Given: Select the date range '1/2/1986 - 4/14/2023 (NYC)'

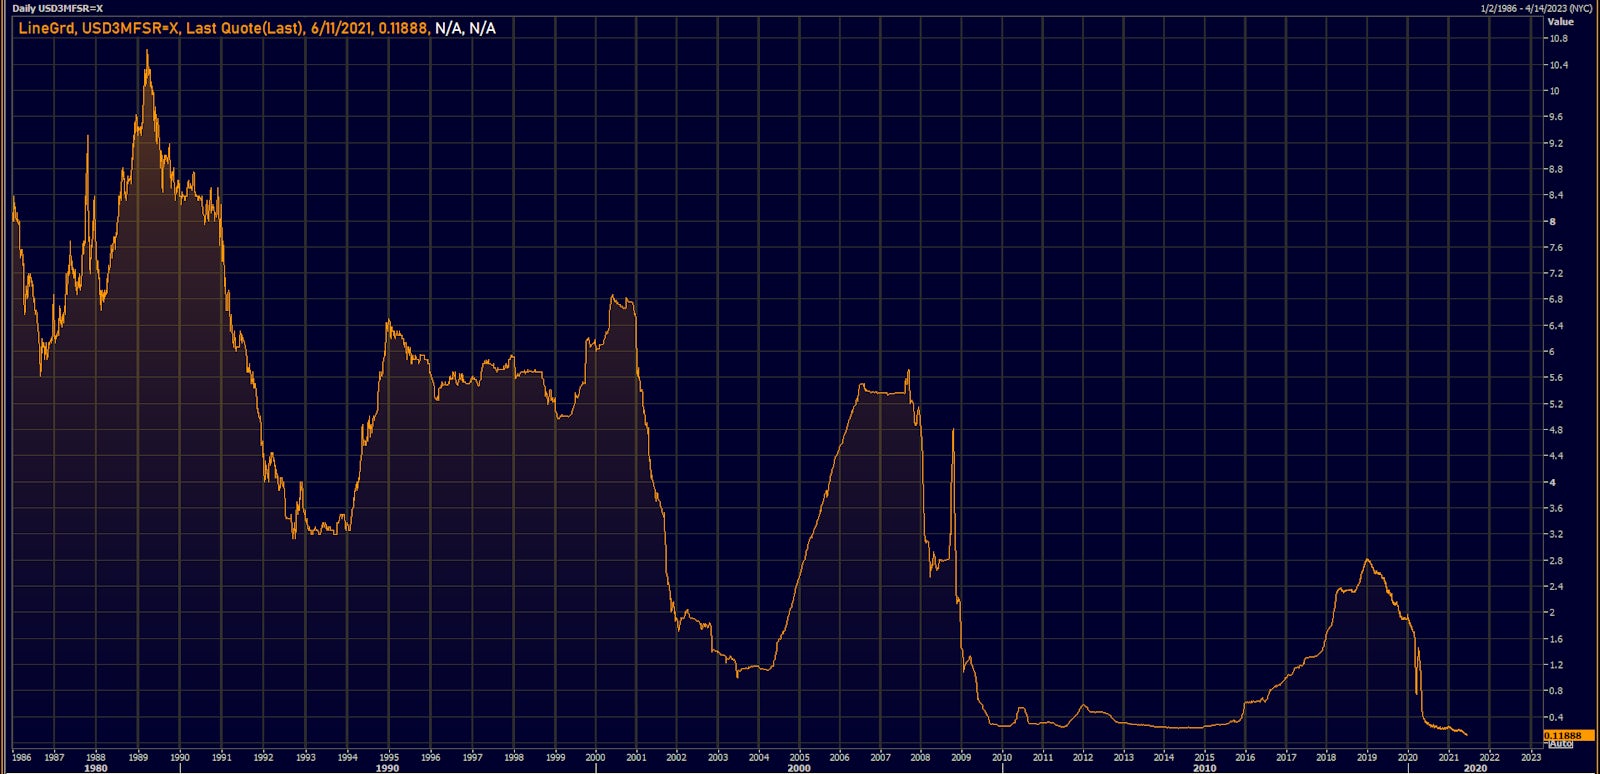Looking at the screenshot, I should (x=1535, y=8).
